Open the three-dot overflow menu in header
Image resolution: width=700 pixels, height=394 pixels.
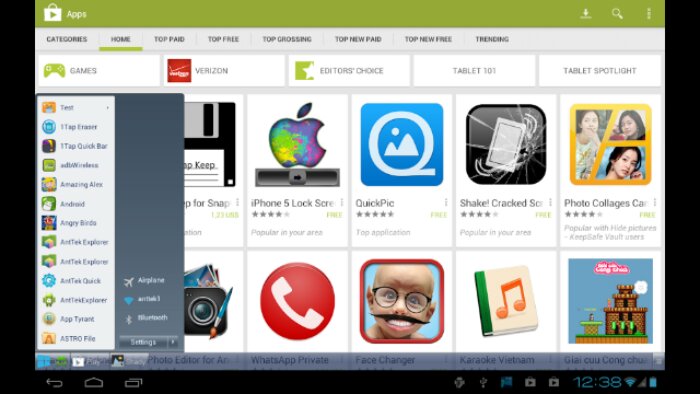point(649,14)
